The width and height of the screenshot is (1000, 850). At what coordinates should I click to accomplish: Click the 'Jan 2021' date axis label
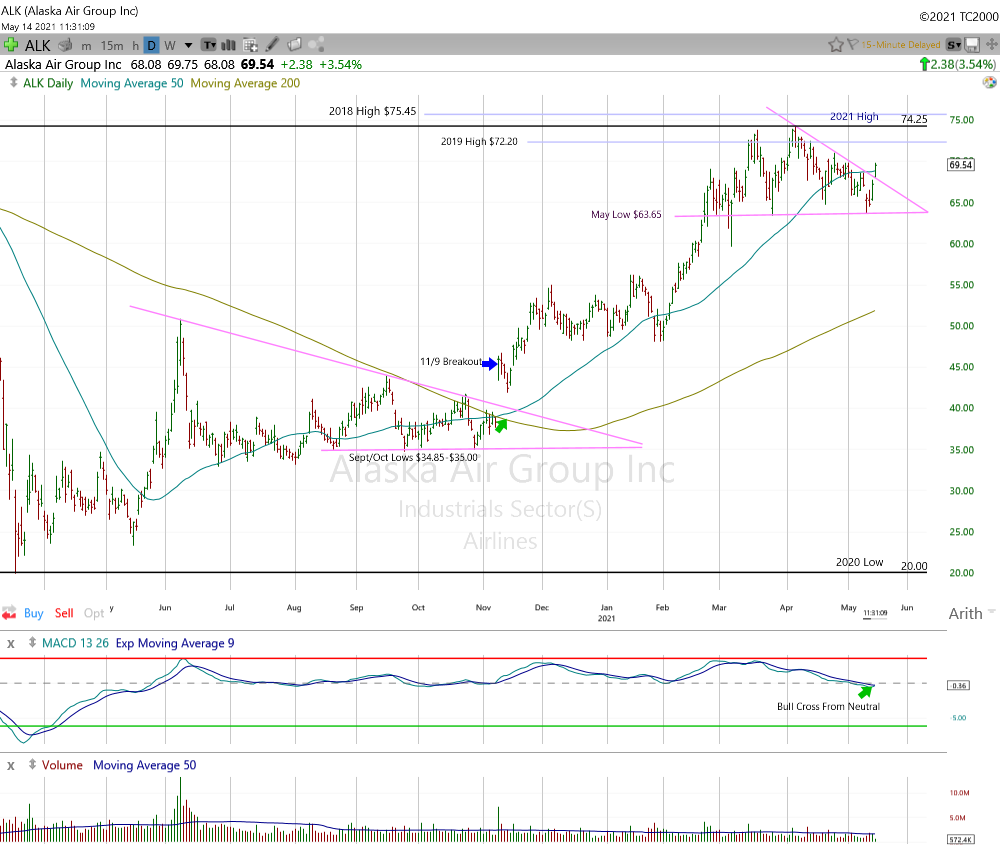click(607, 613)
